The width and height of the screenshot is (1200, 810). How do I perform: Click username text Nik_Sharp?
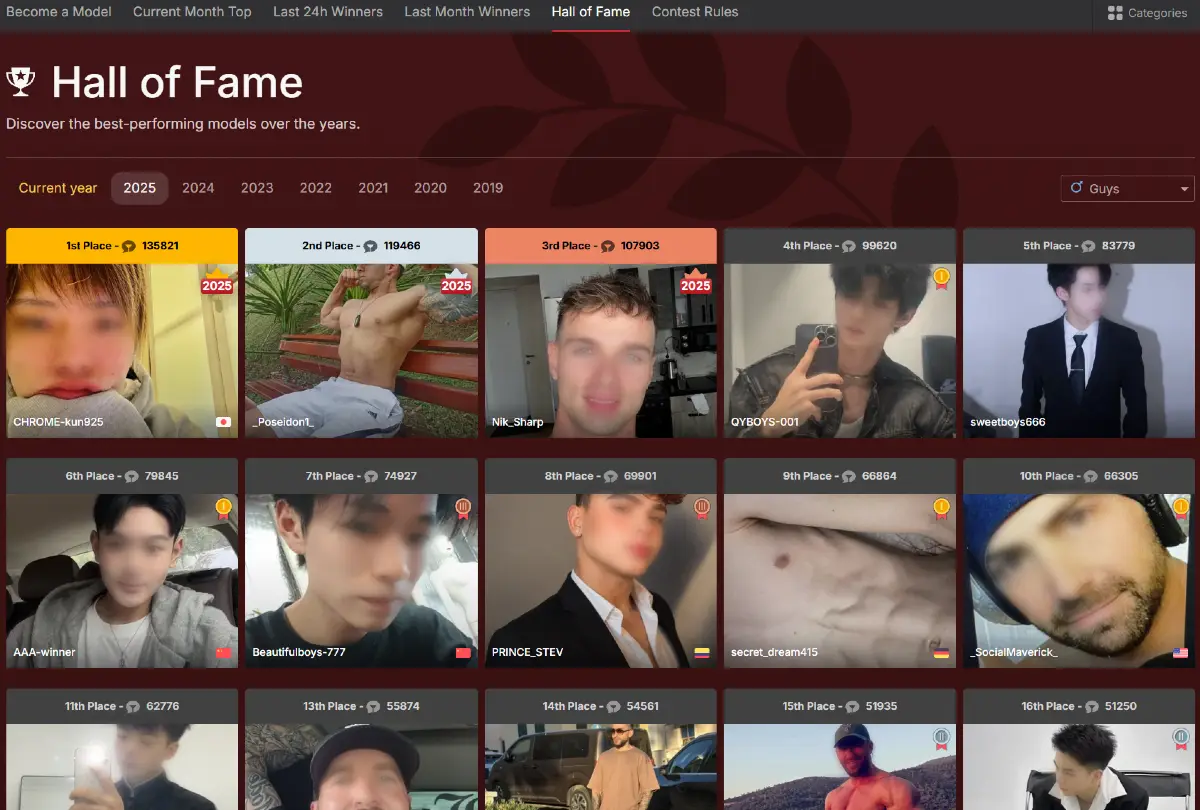[x=518, y=422]
